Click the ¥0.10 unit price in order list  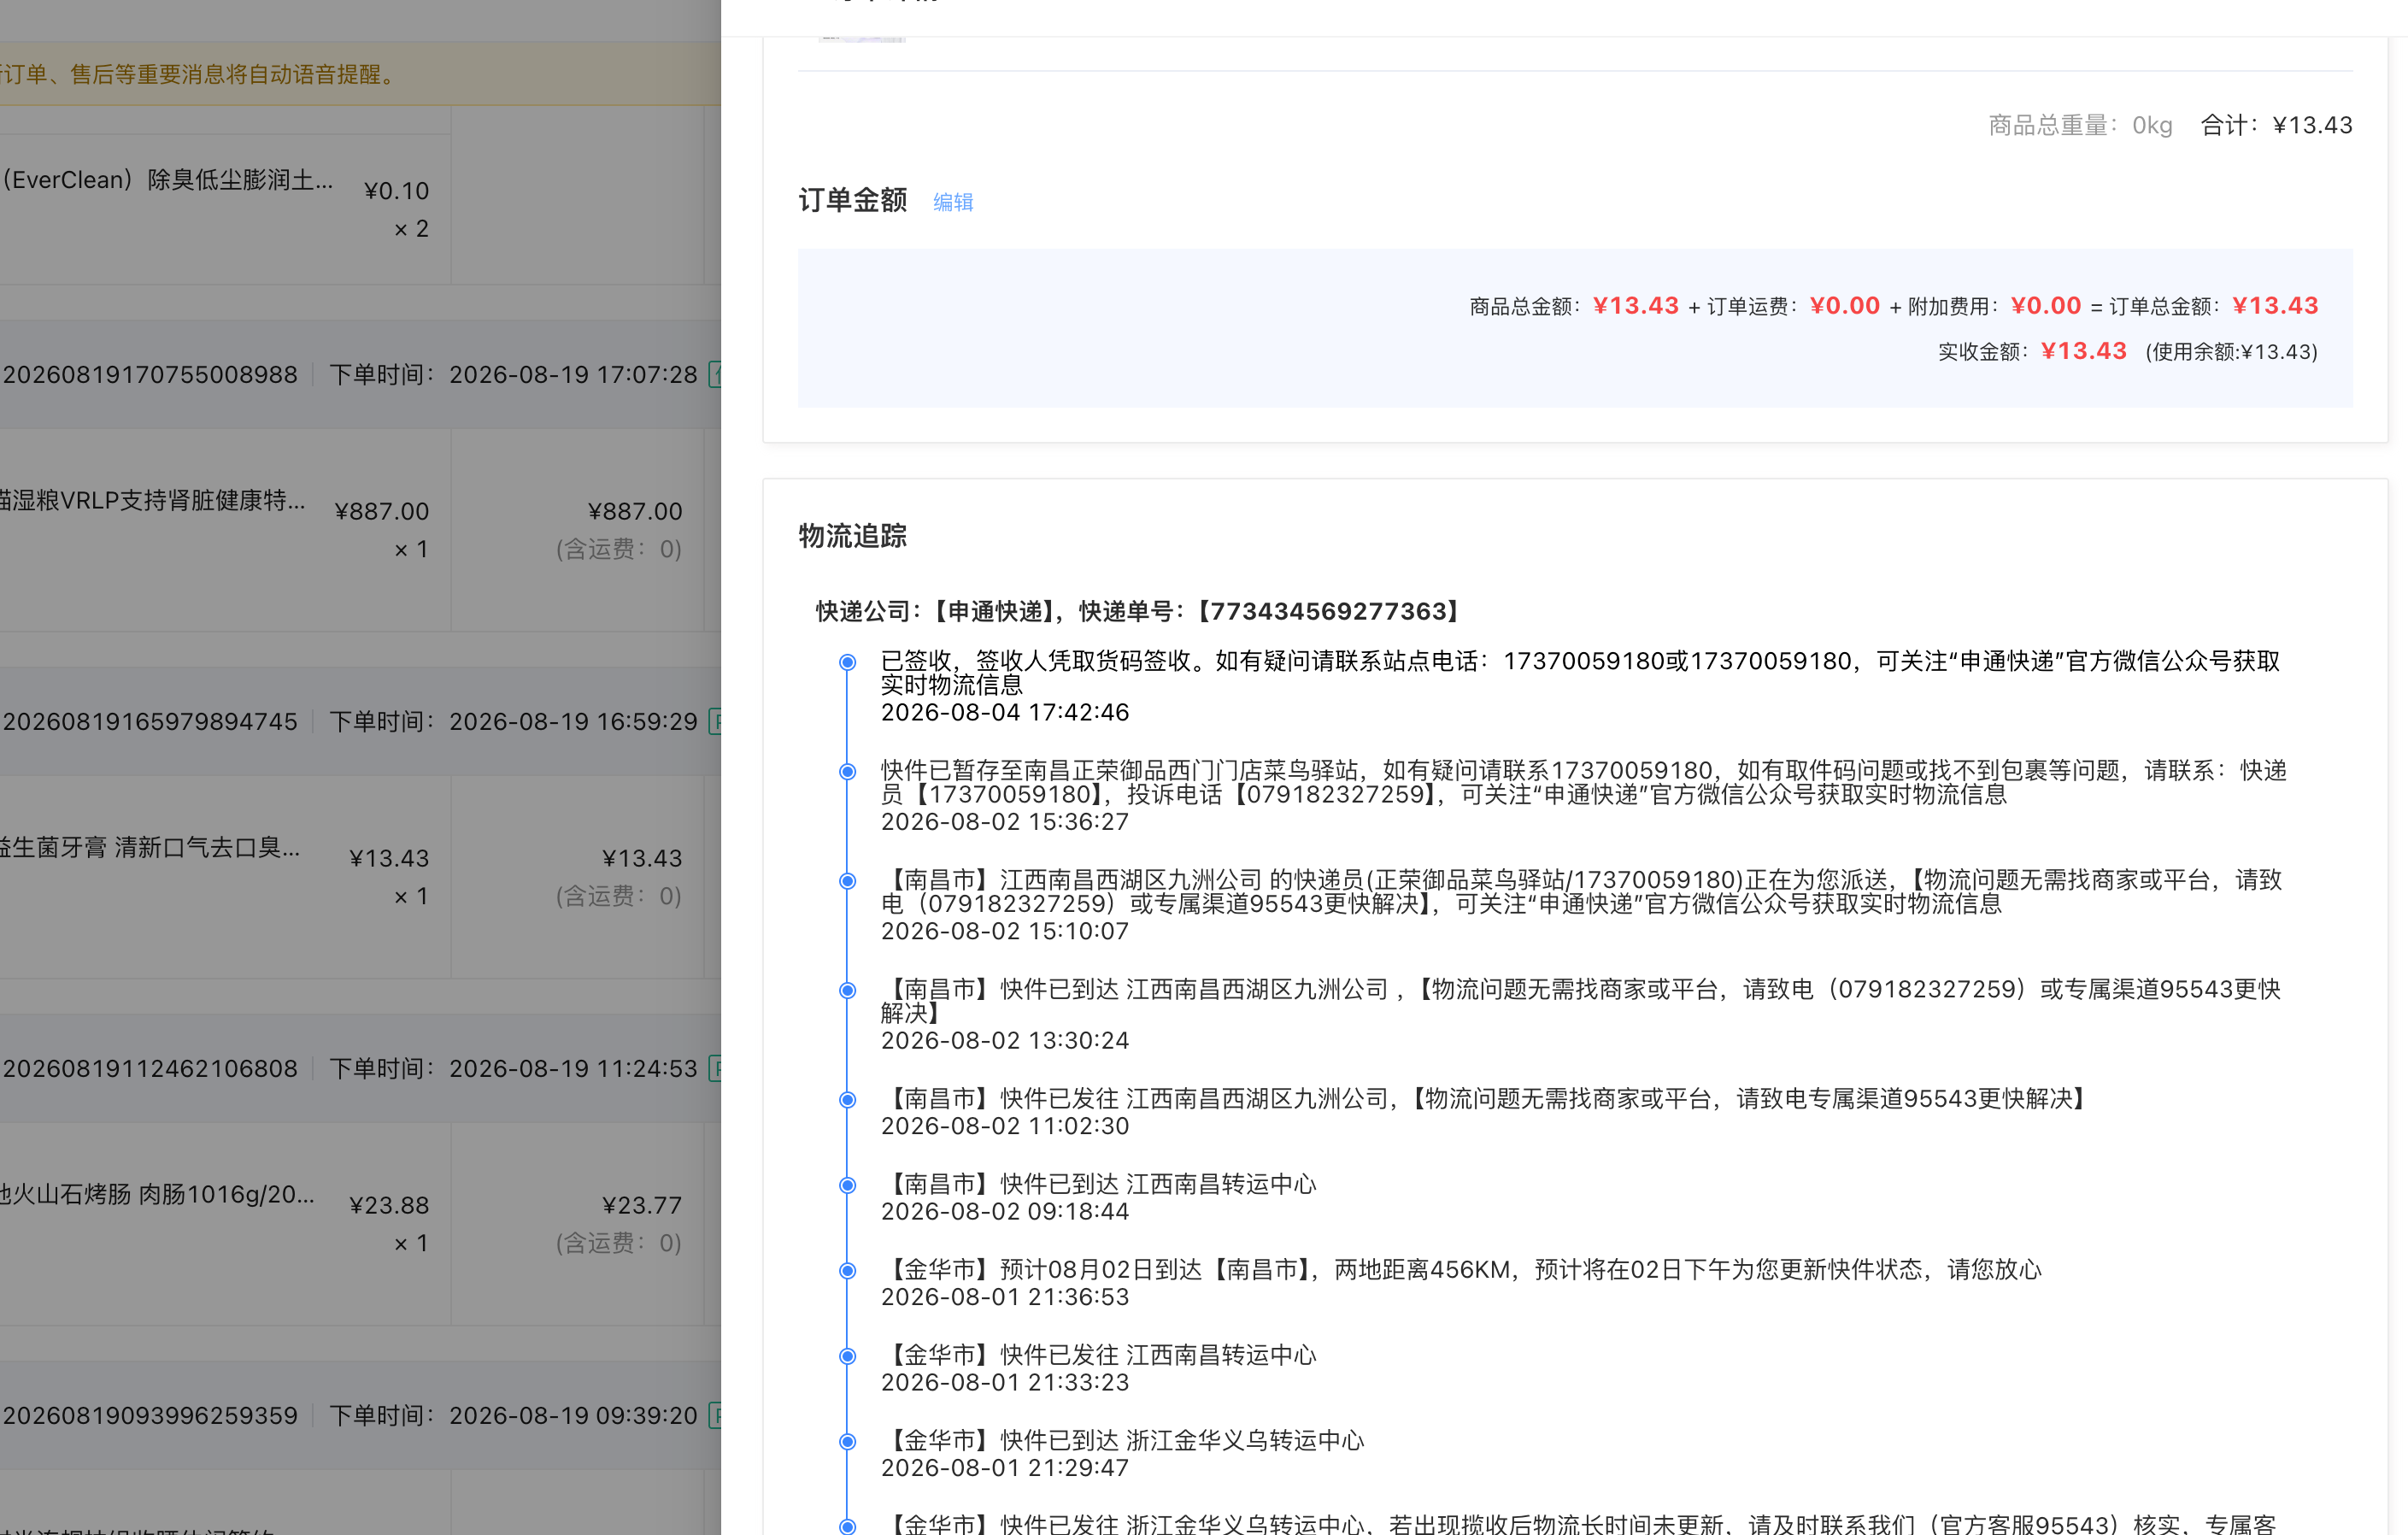[396, 191]
